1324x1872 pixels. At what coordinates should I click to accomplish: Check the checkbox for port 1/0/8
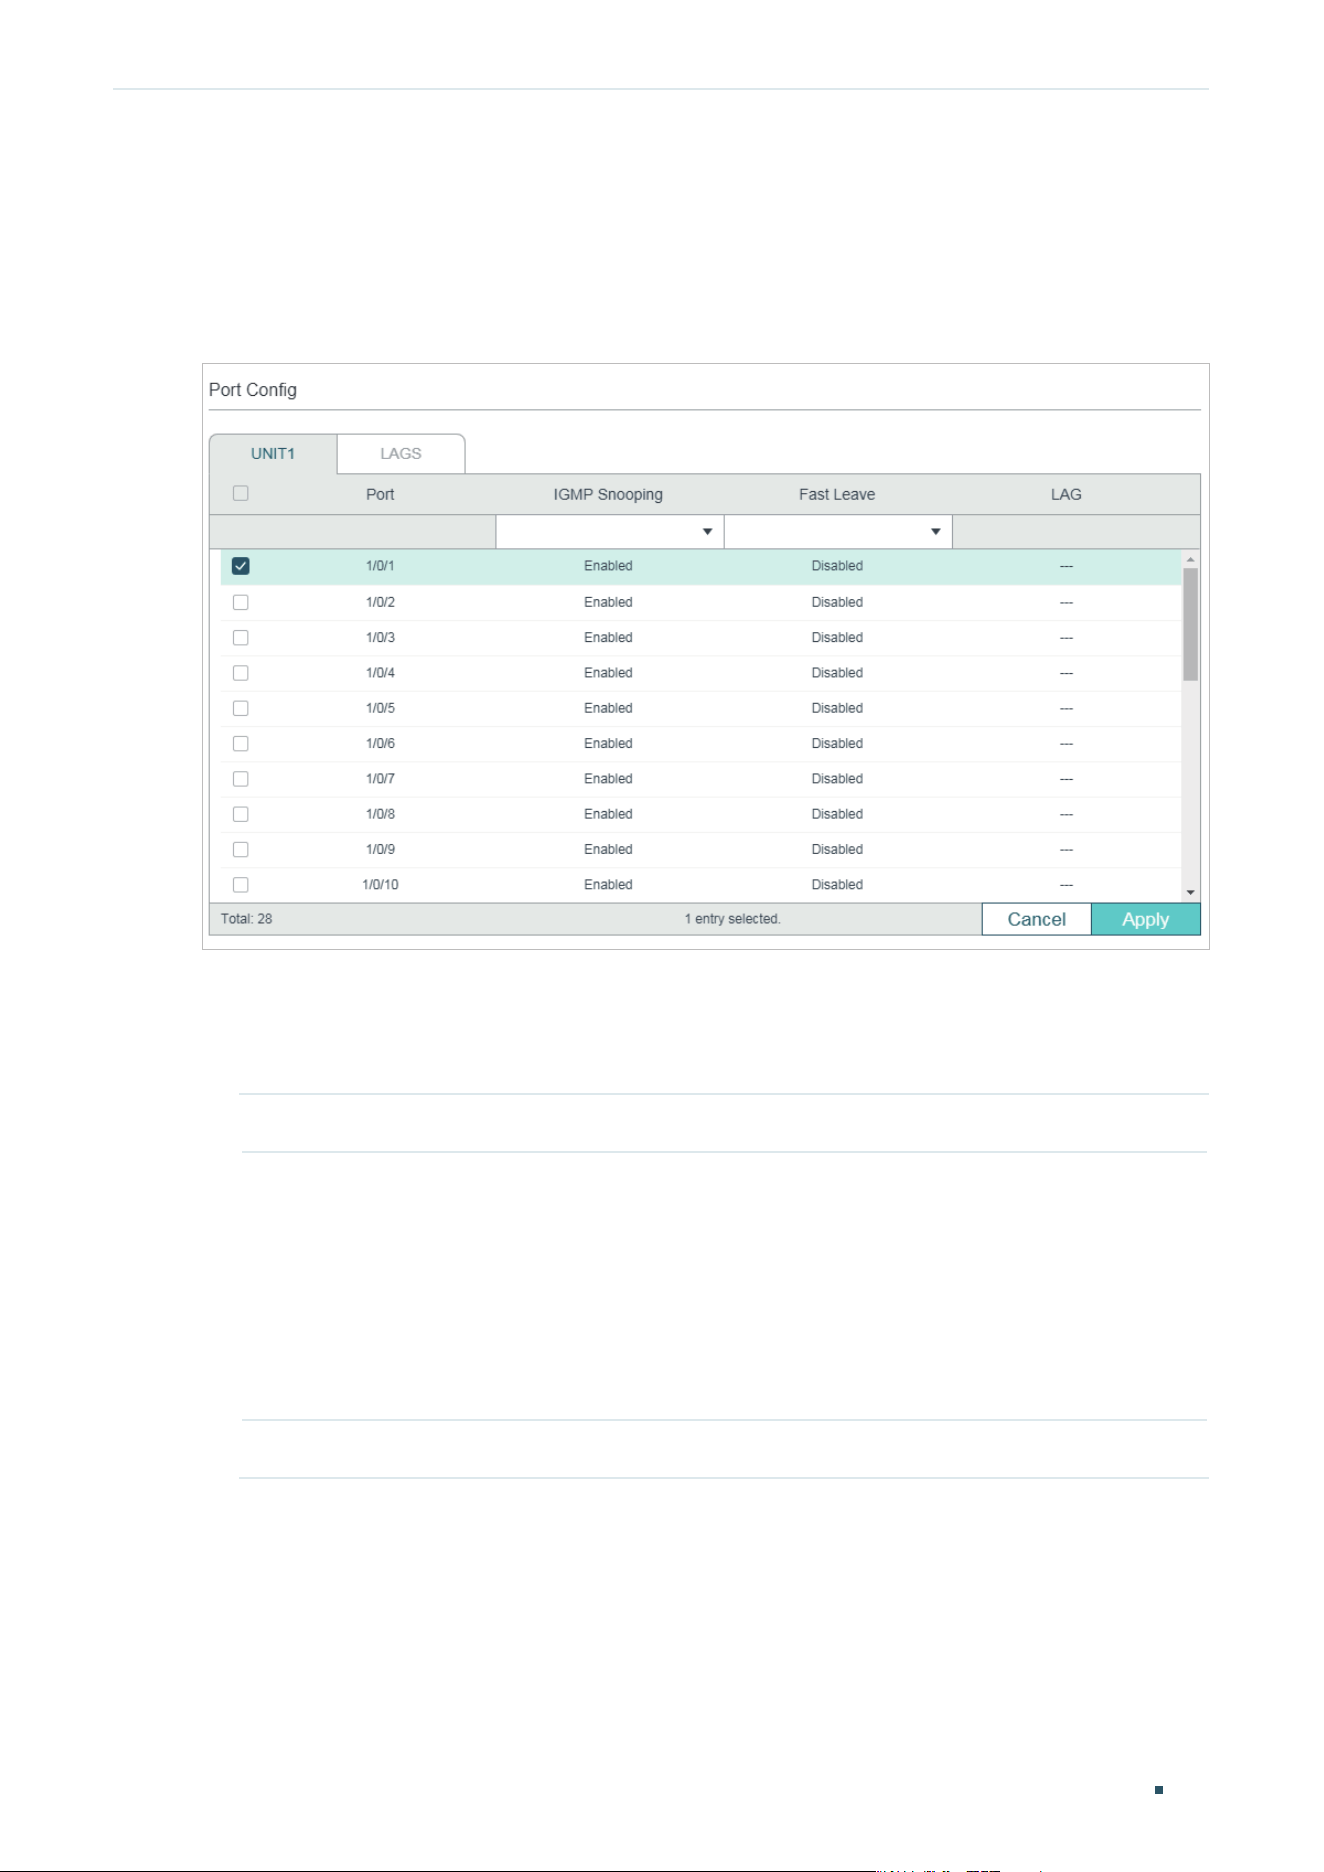point(240,814)
